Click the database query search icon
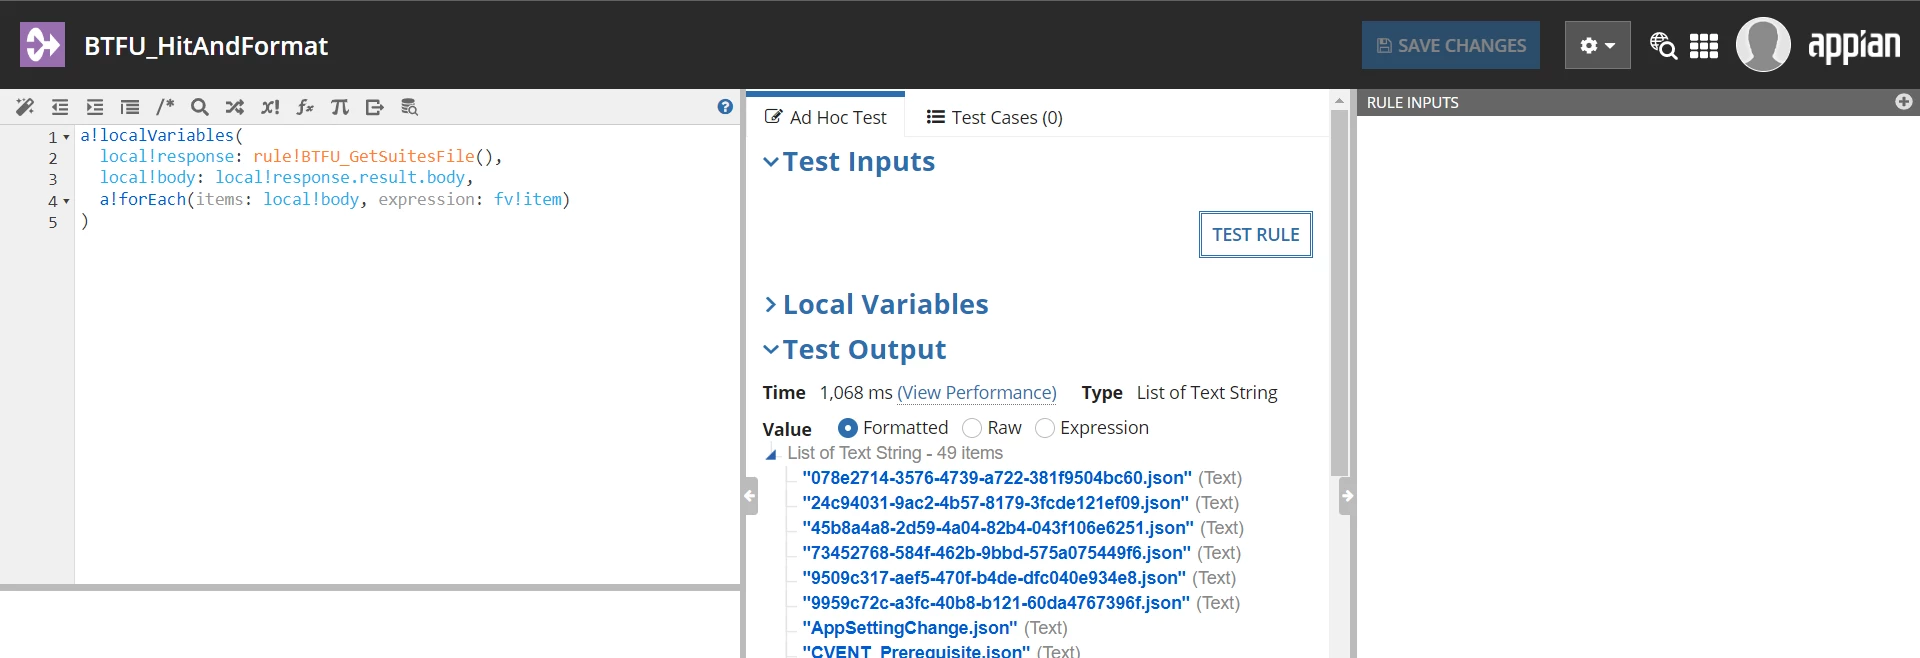Viewport: 1920px width, 658px height. coord(409,107)
